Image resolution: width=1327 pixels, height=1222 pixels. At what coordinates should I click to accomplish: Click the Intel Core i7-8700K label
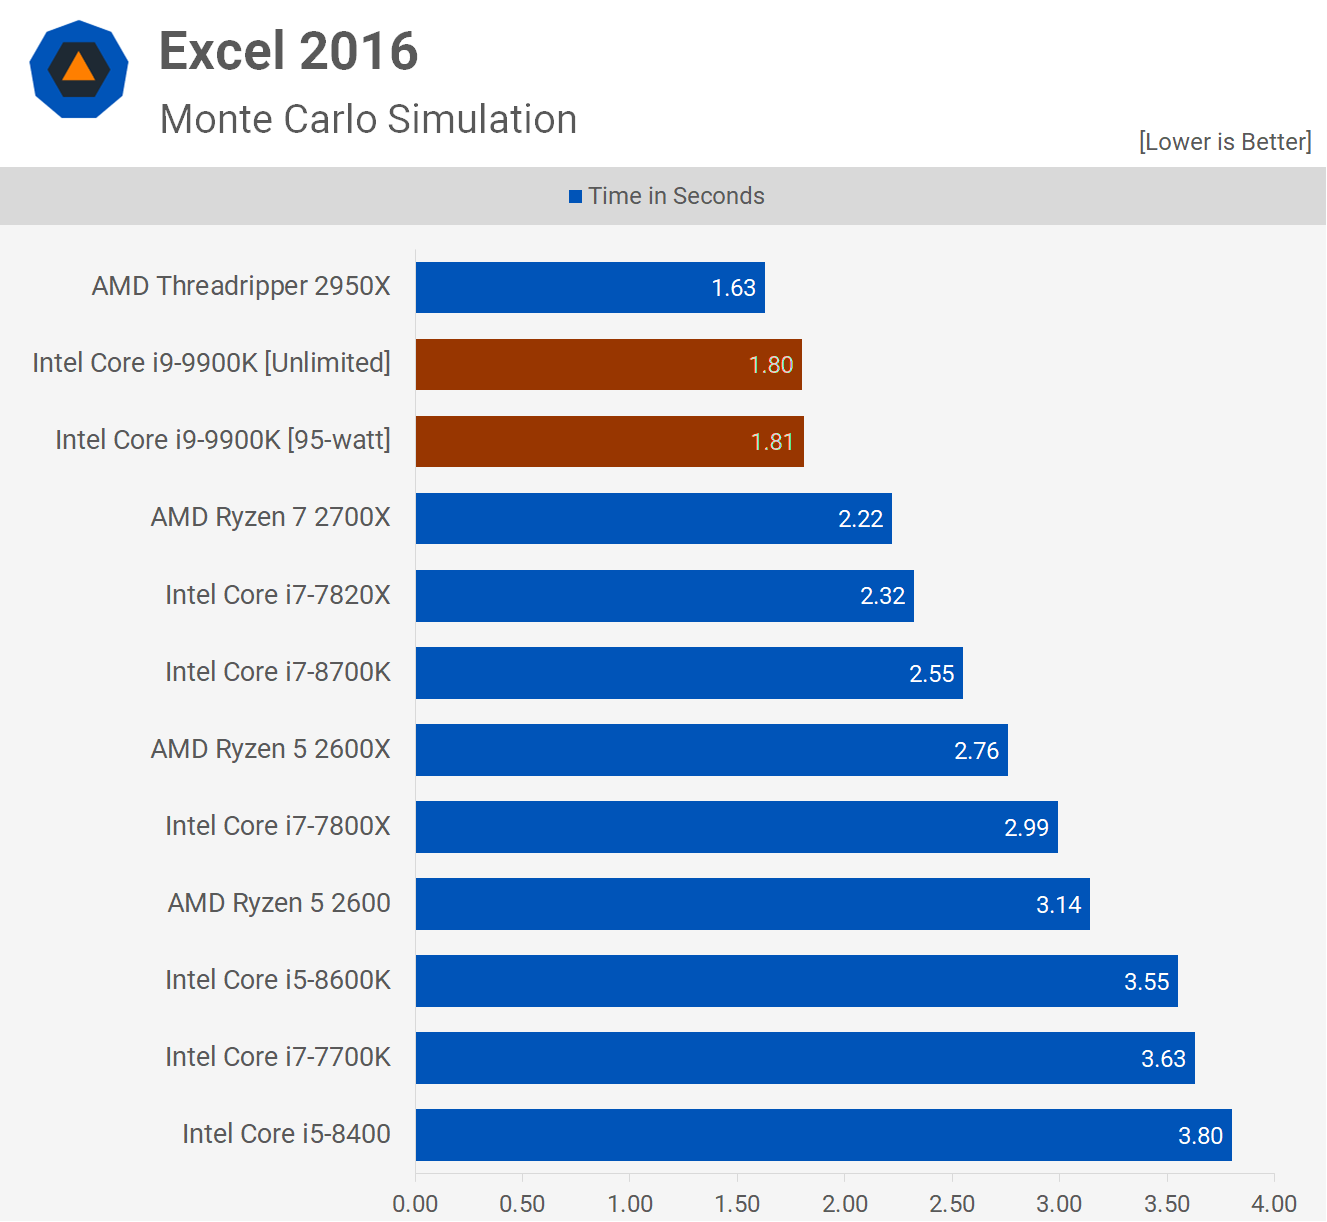click(278, 672)
